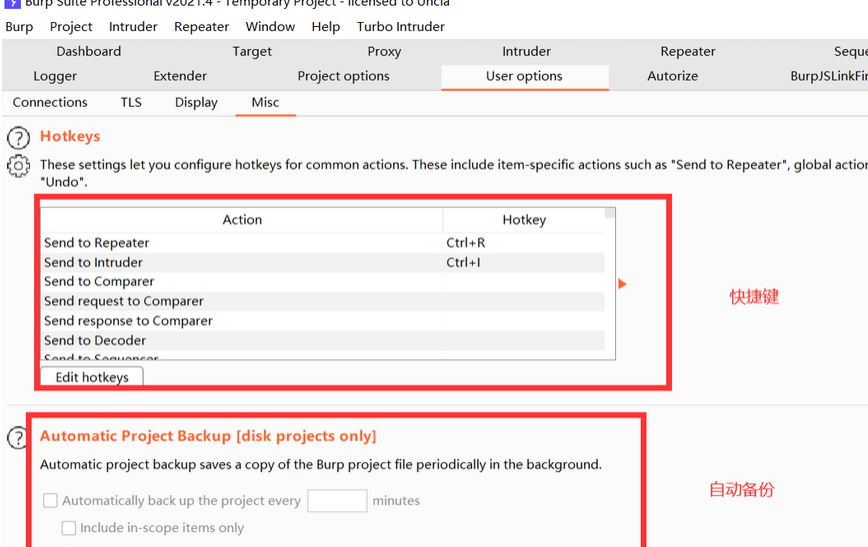Open the Window menu
Viewport: 868px width, 547px height.
pyautogui.click(x=270, y=27)
